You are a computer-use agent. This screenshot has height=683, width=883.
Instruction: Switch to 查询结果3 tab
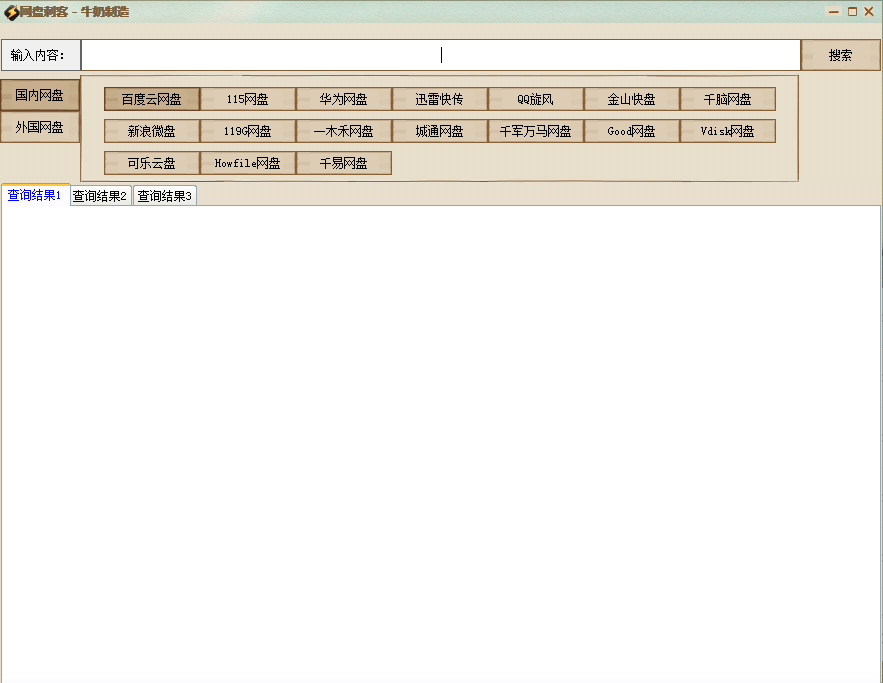165,196
